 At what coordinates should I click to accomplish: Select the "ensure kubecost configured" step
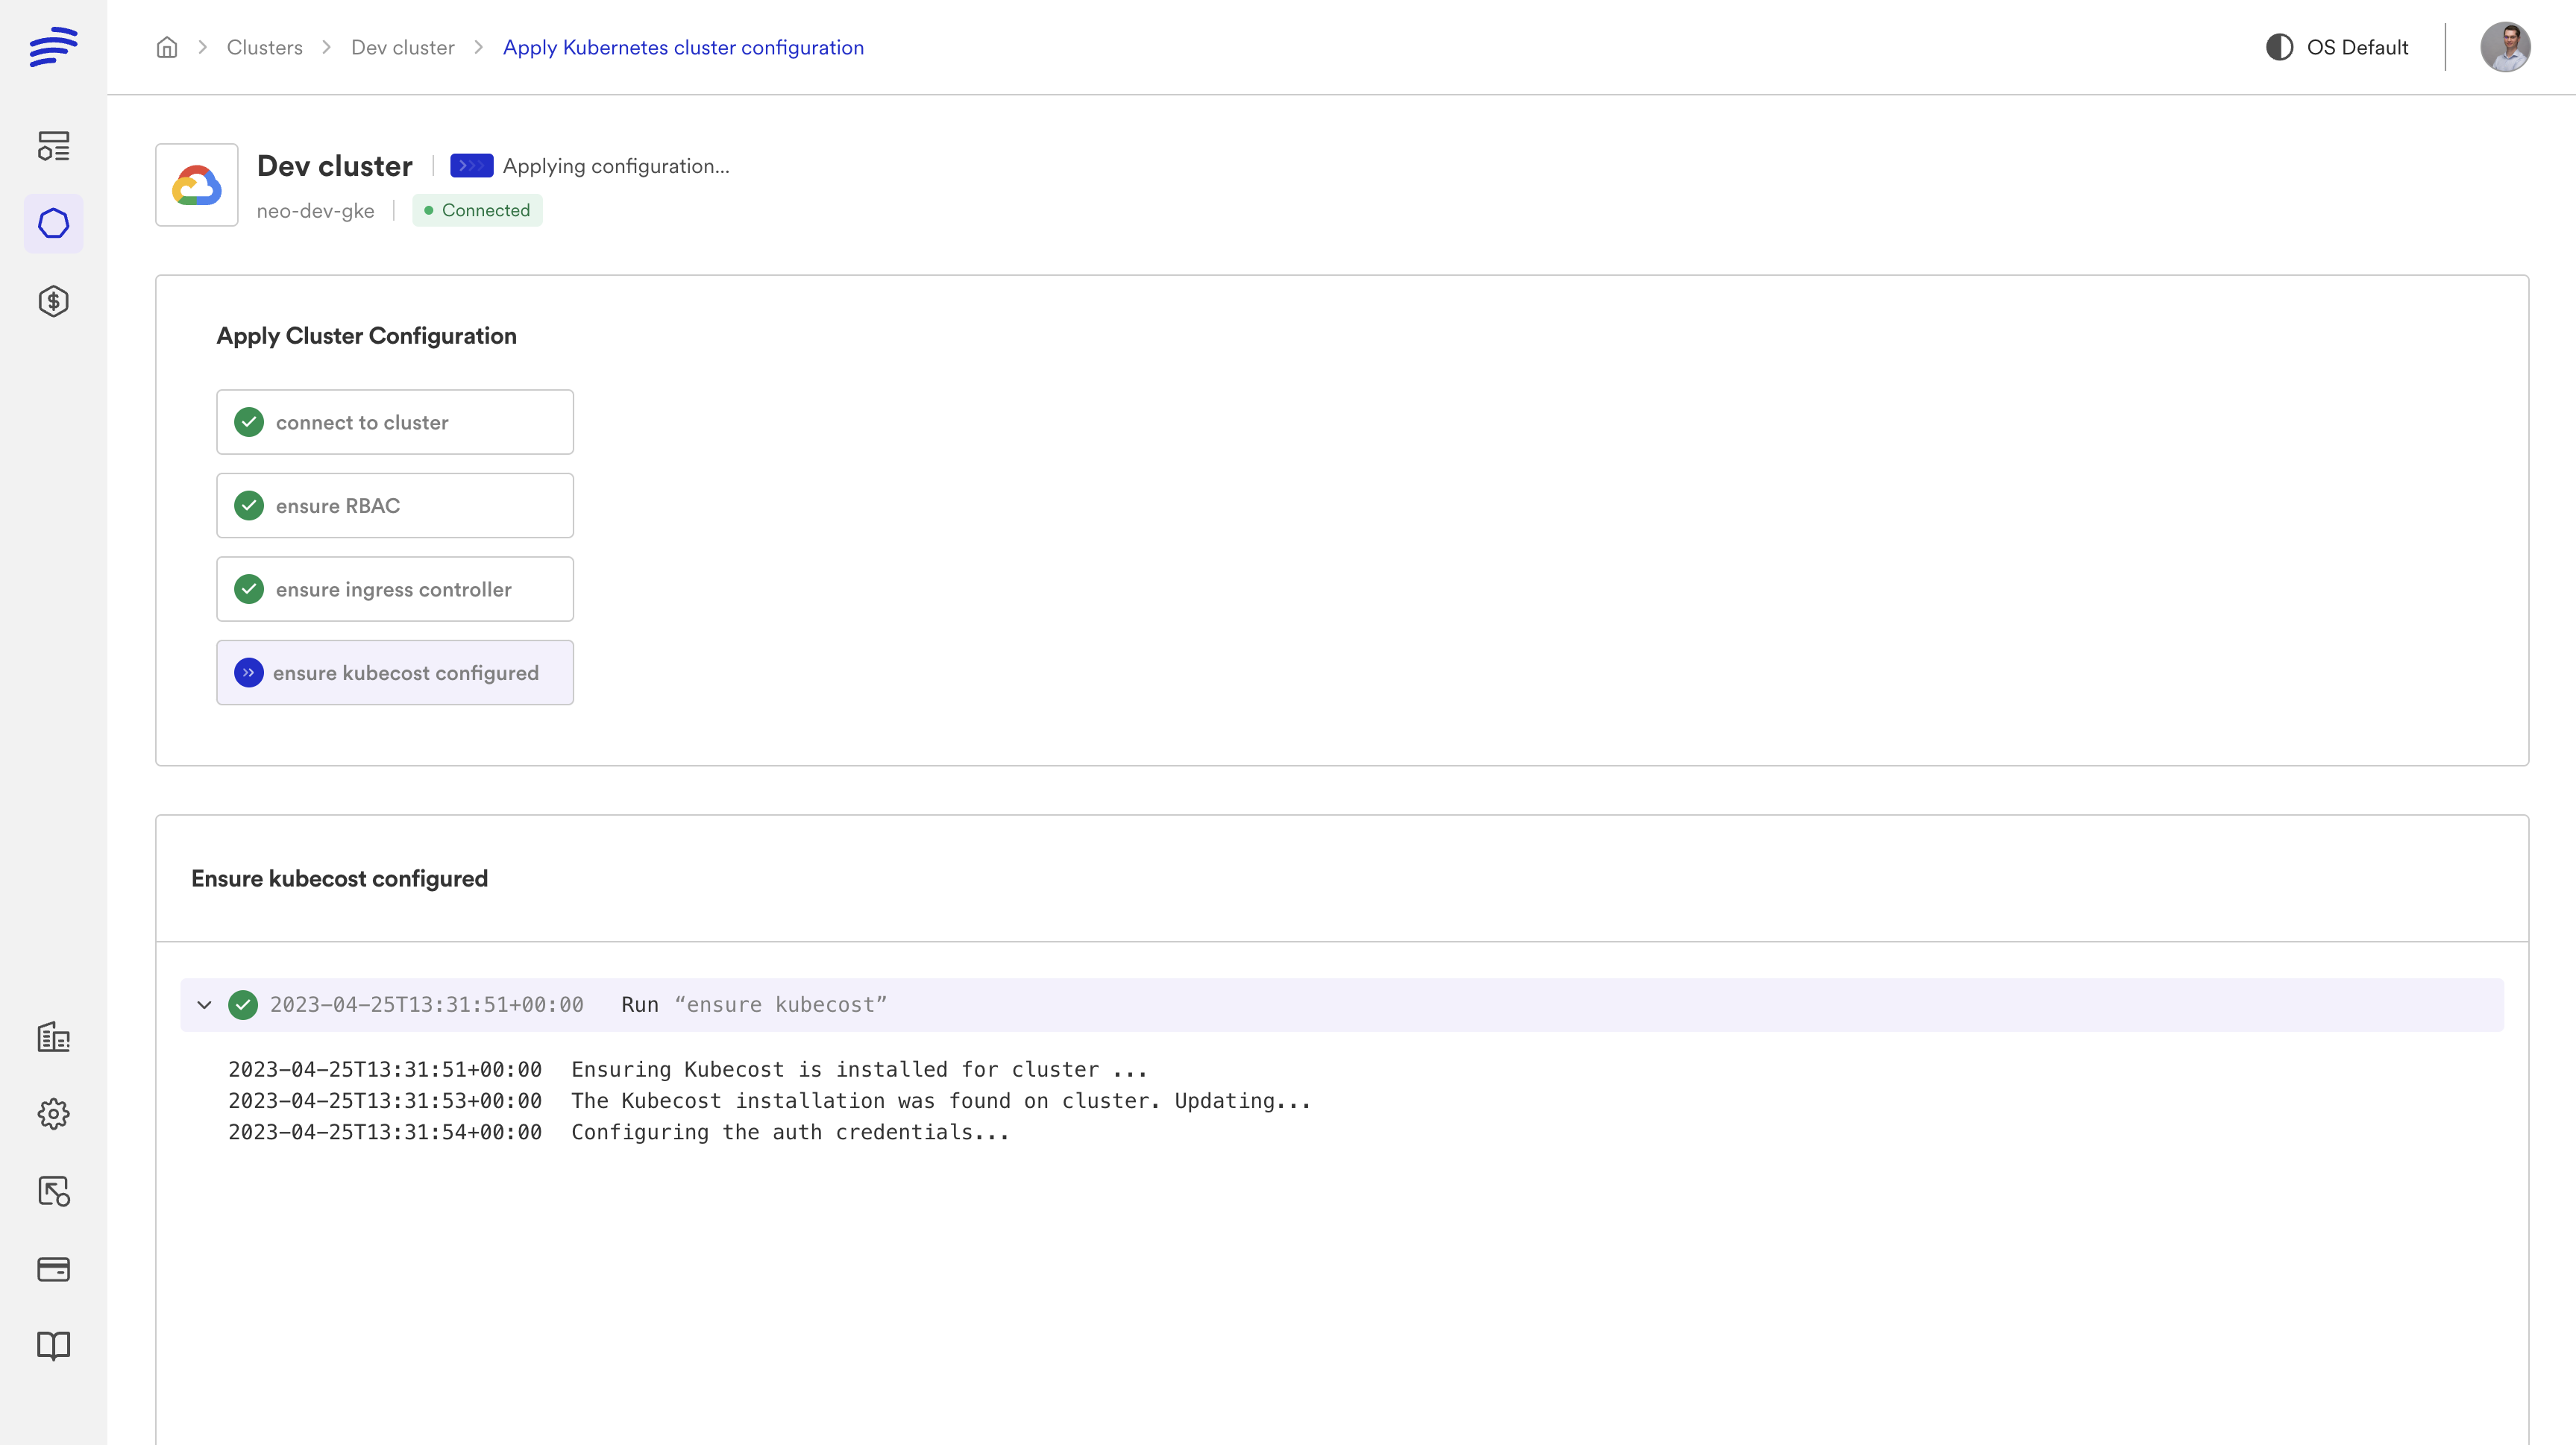(395, 673)
